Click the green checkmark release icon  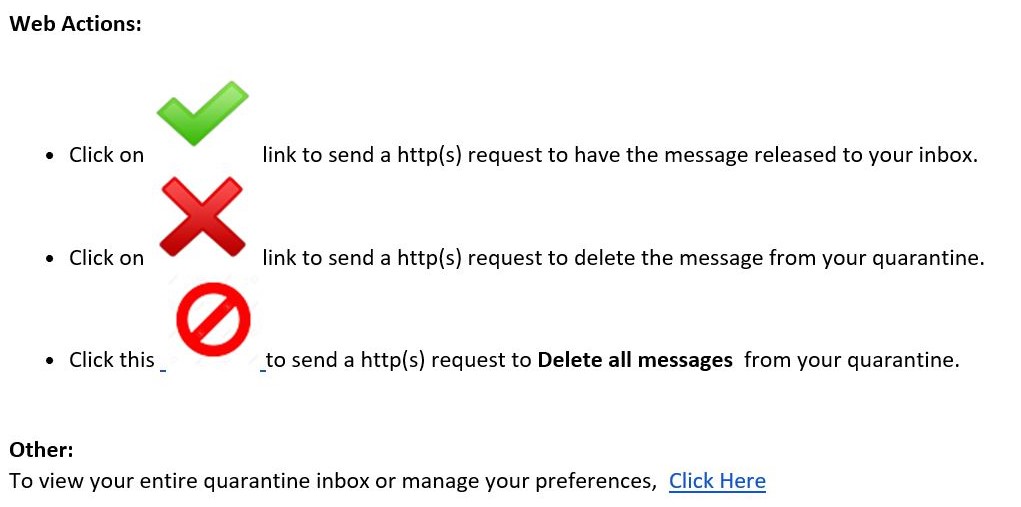pyautogui.click(x=203, y=113)
